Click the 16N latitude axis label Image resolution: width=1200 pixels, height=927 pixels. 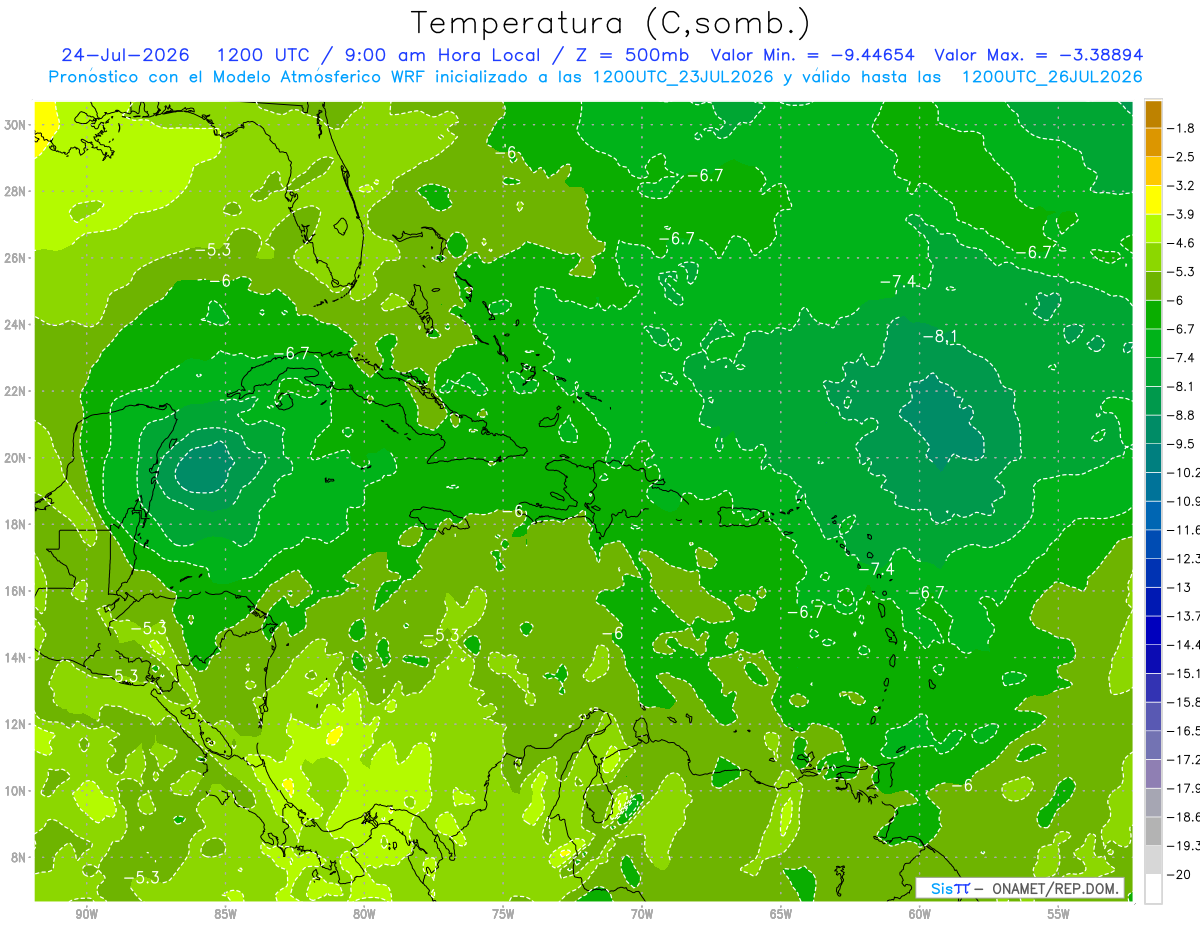(x=17, y=591)
